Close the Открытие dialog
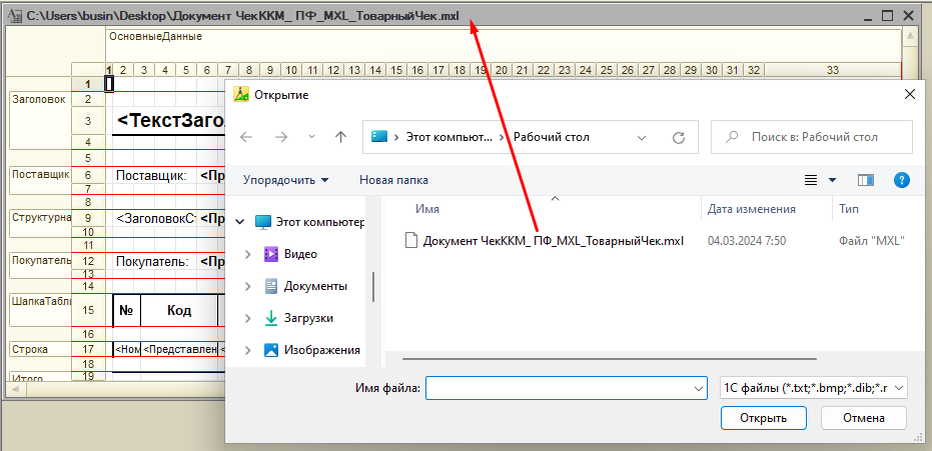Screen dimensions: 932x451 909,94
